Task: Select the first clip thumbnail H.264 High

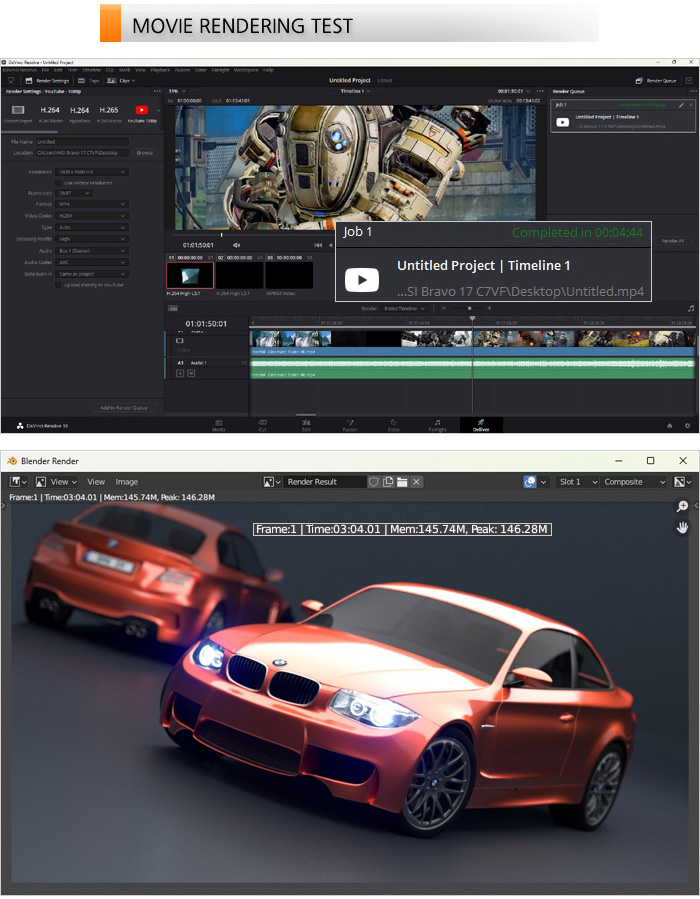Action: 190,275
